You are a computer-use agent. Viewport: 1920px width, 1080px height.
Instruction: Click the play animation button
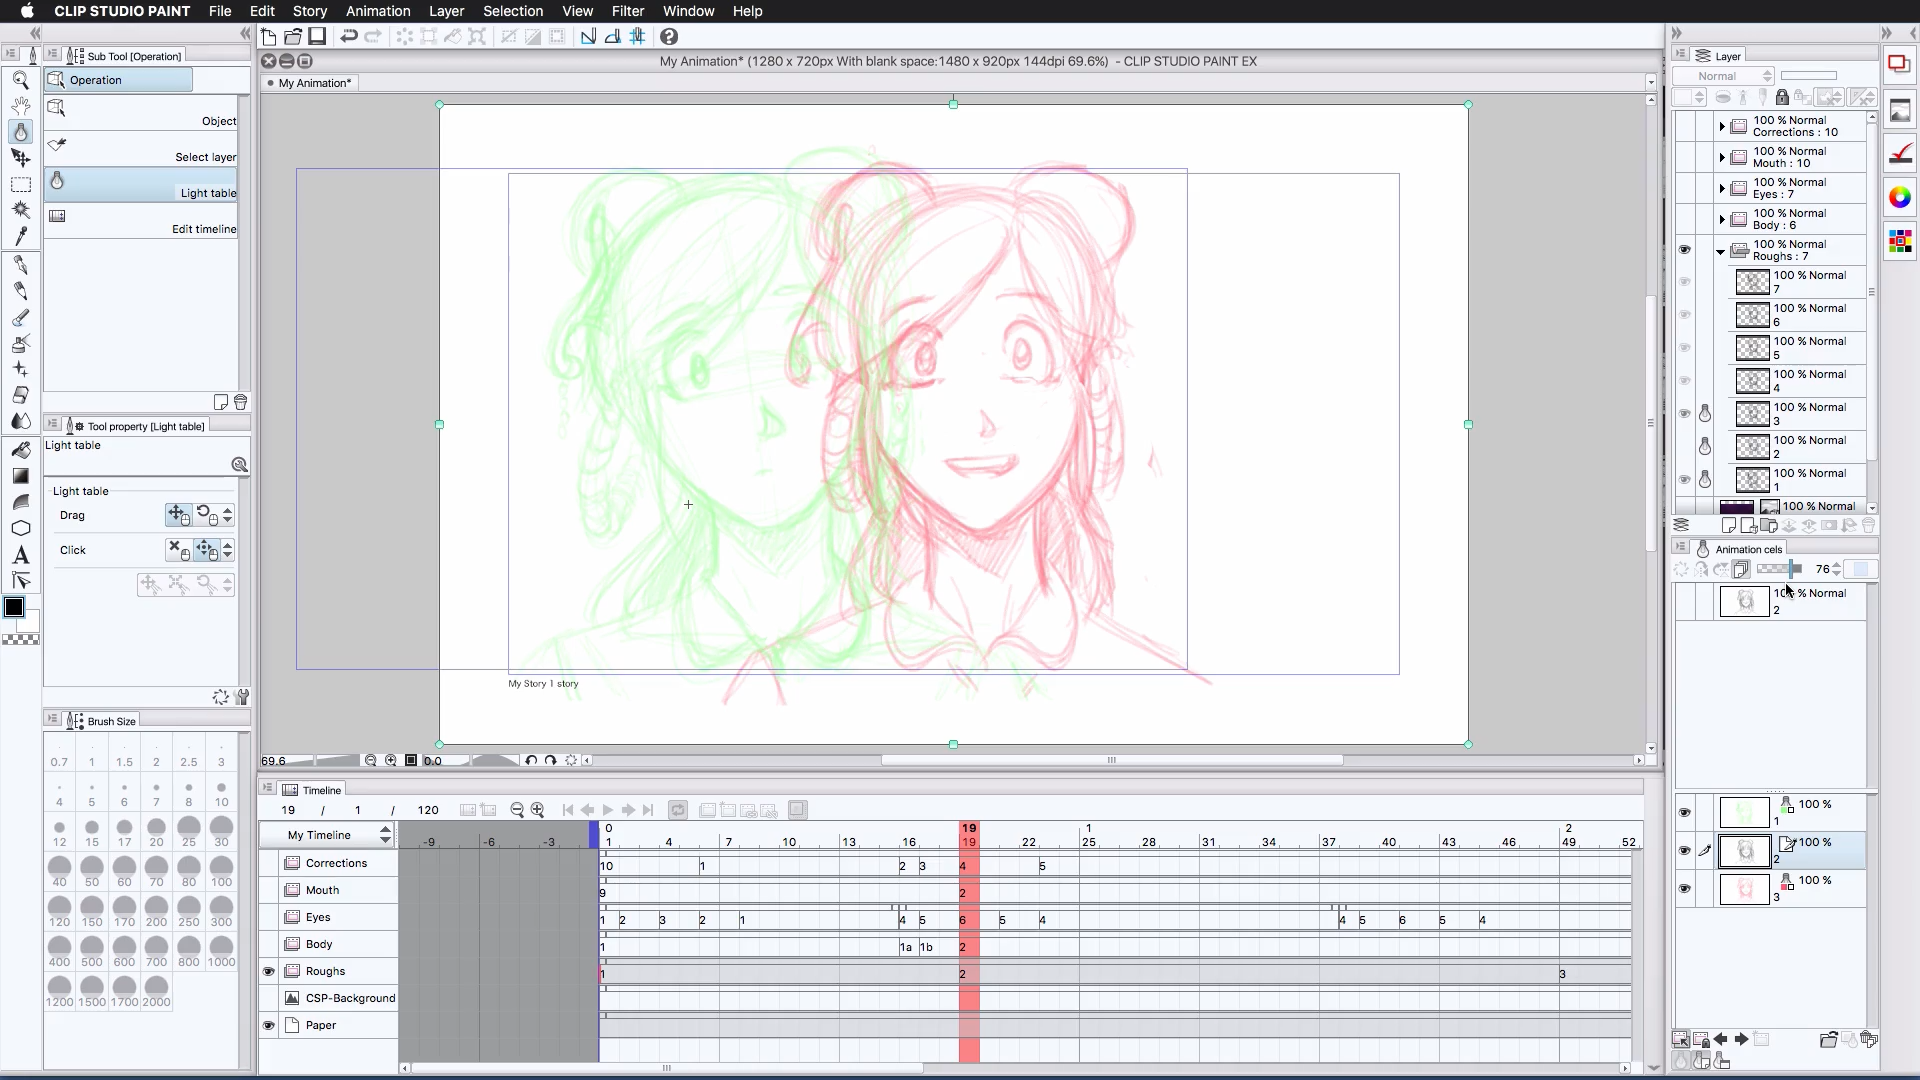[608, 810]
